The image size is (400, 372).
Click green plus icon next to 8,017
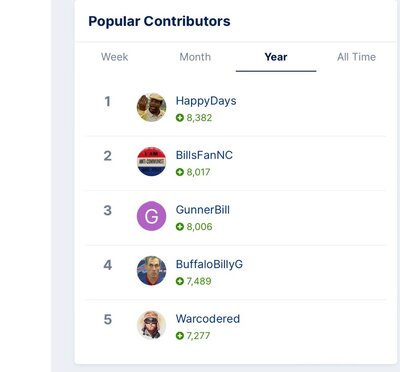click(180, 172)
